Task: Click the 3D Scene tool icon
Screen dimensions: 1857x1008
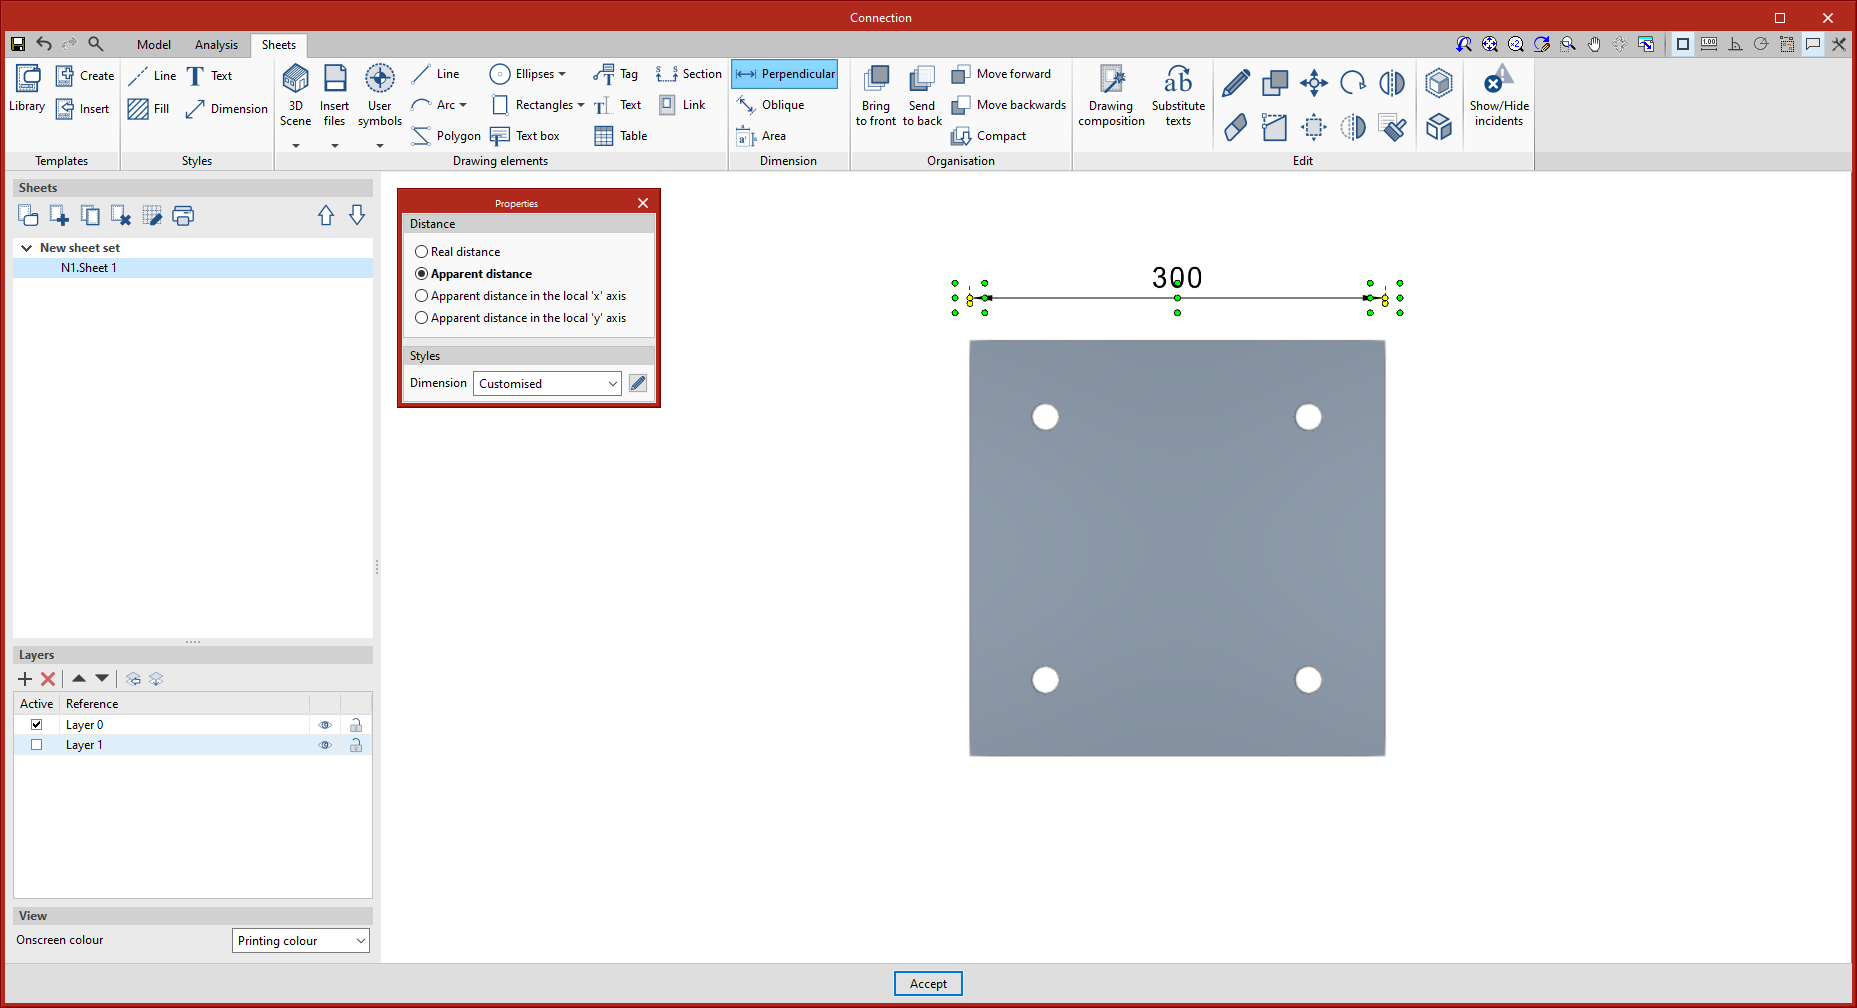Action: [295, 79]
